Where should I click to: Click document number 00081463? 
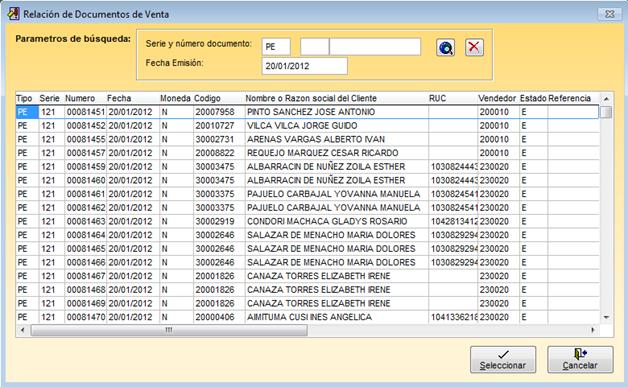pos(86,222)
